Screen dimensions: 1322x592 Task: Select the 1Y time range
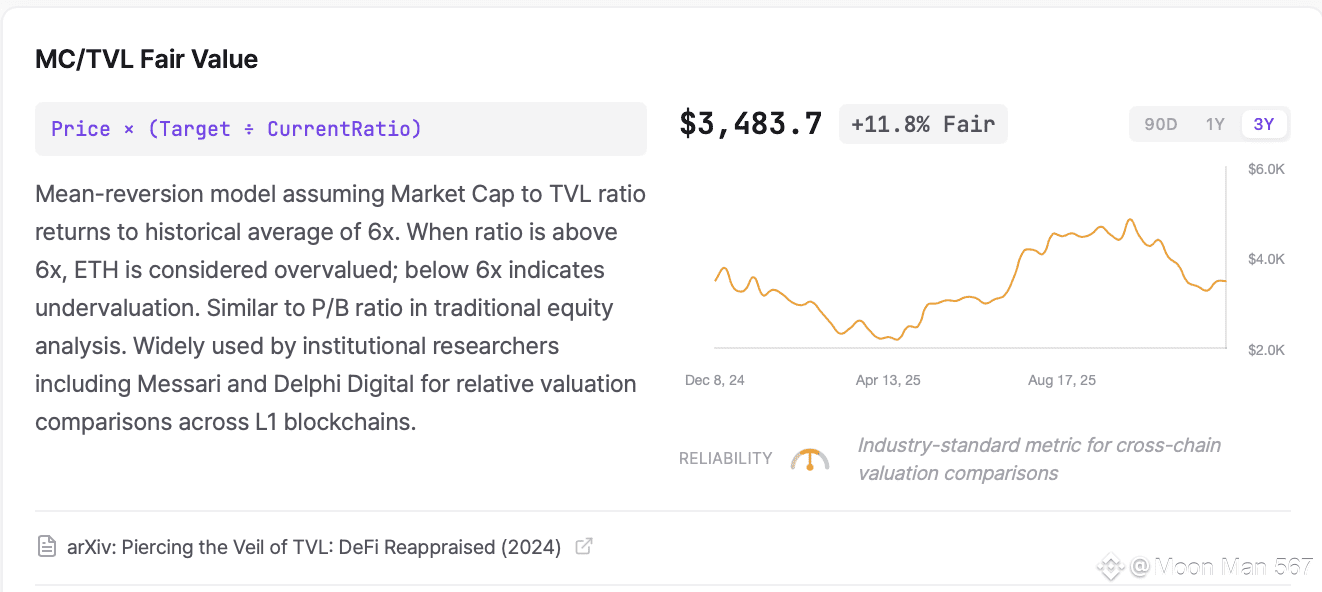click(x=1215, y=124)
